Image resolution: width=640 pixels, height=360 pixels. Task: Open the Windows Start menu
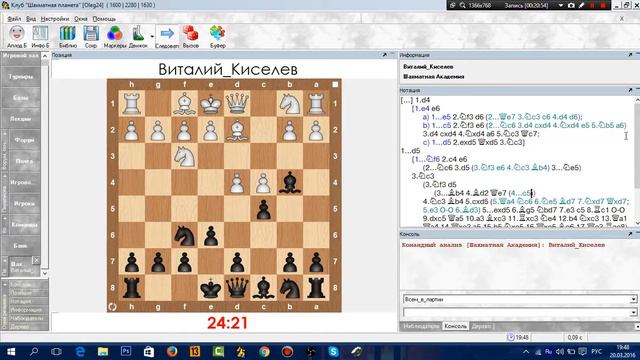pyautogui.click(x=11, y=351)
